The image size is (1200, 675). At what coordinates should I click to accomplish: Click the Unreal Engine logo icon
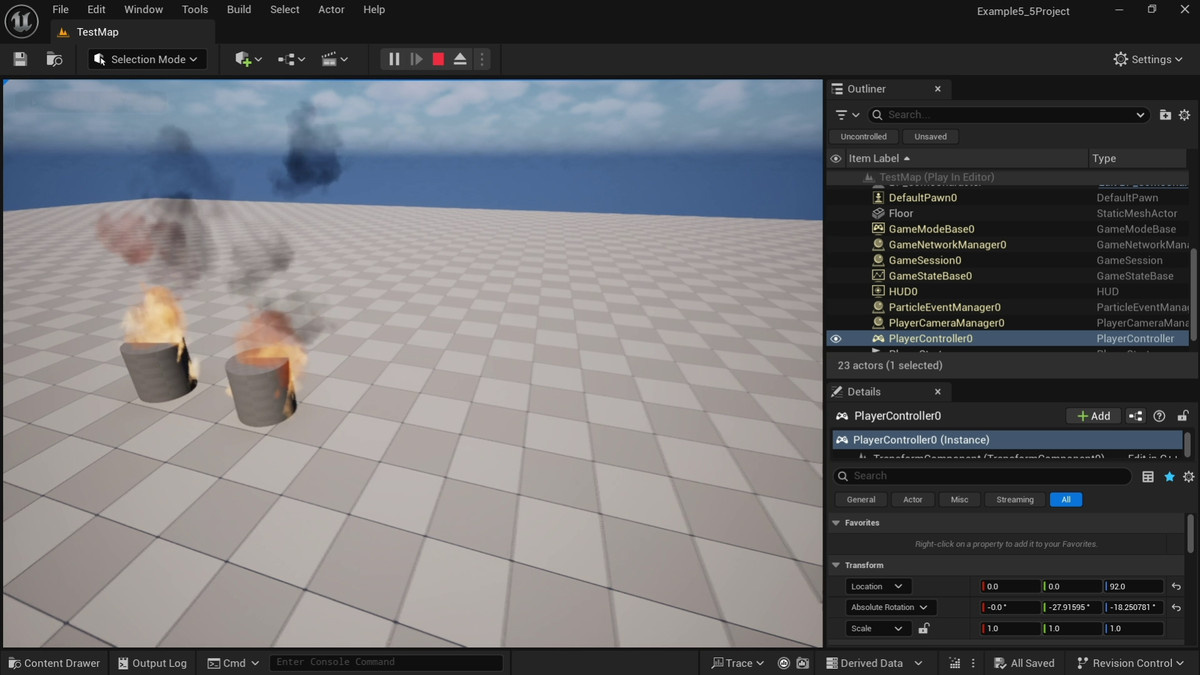coord(21,21)
